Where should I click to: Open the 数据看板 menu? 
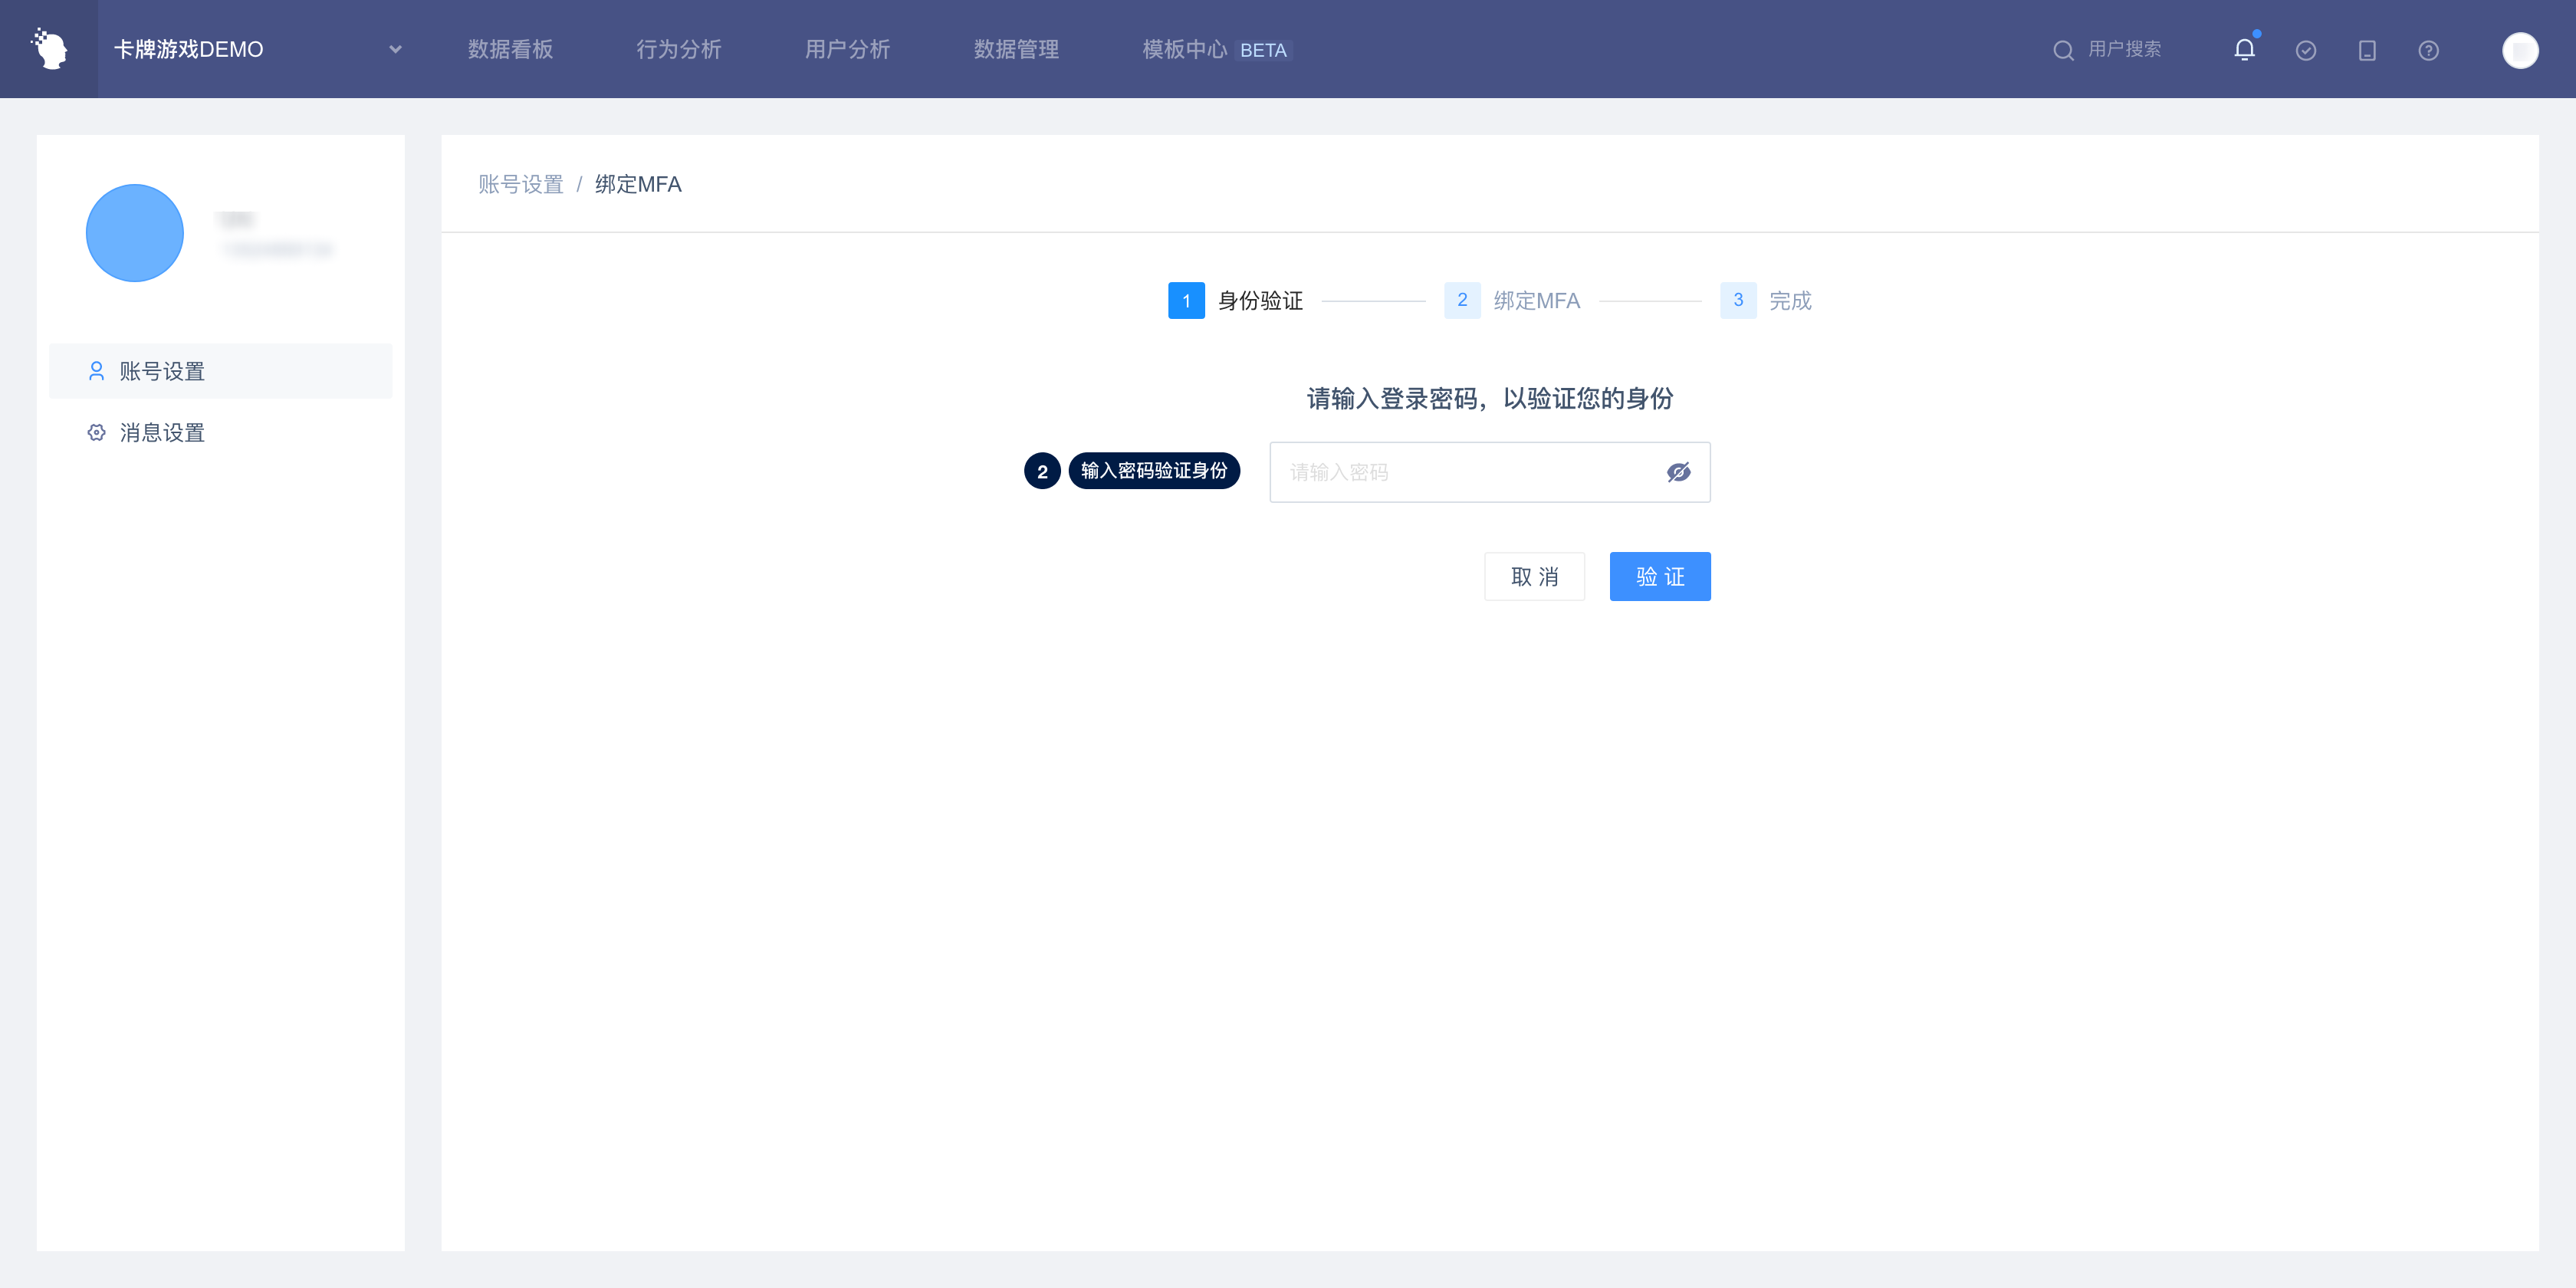pyautogui.click(x=510, y=49)
